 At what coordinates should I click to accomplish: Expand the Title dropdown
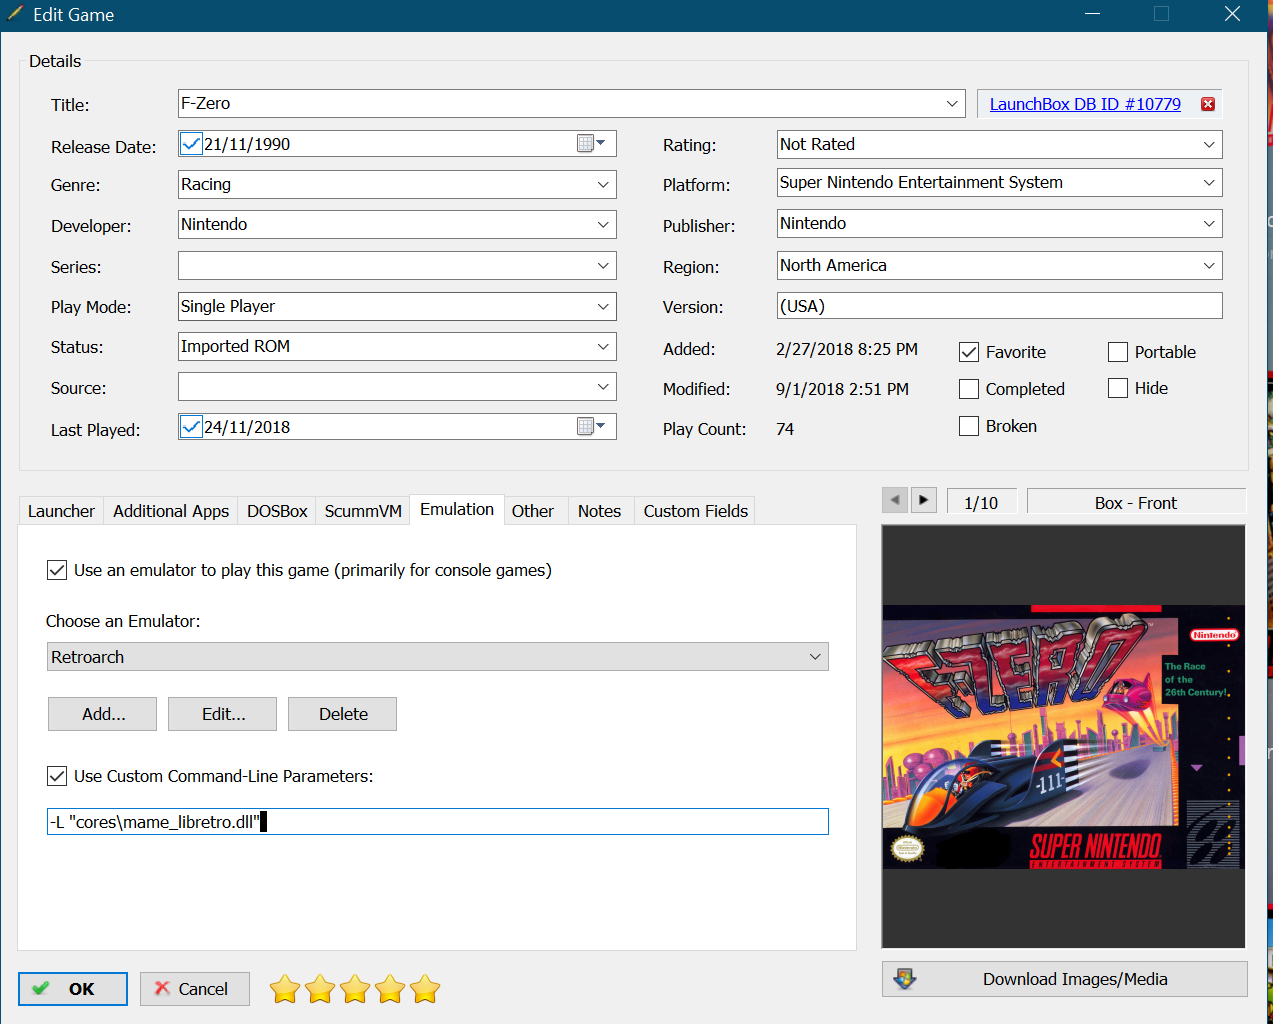point(952,104)
